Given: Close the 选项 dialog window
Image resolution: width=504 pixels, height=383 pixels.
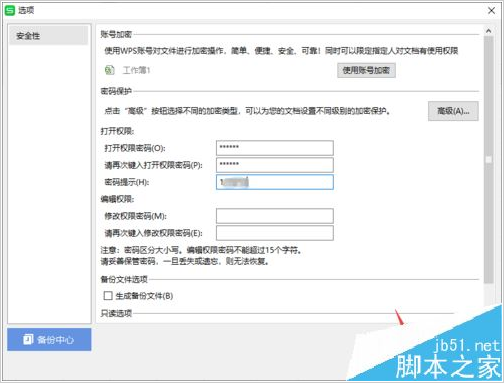Looking at the screenshot, I should (x=491, y=10).
